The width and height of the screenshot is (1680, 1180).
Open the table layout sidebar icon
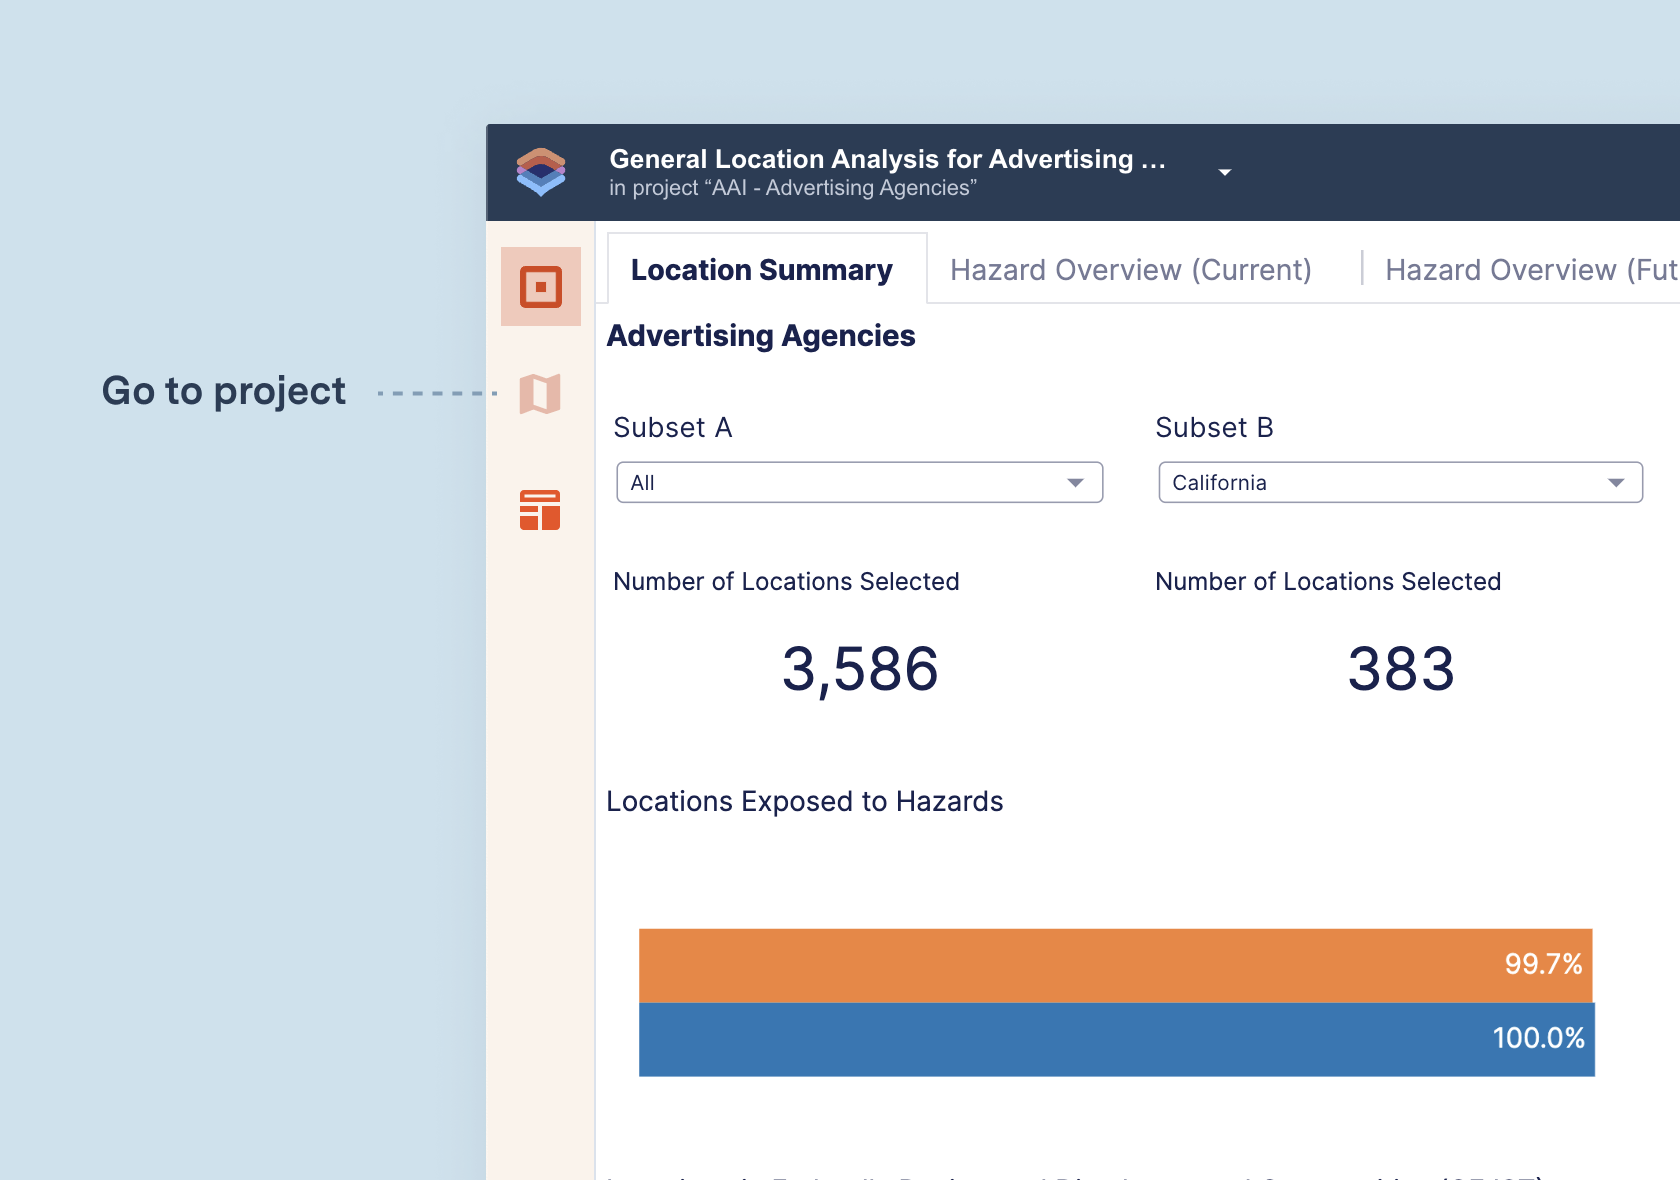[540, 510]
